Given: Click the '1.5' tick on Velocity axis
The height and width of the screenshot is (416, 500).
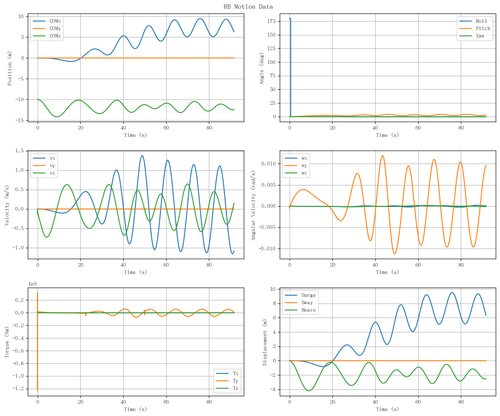Looking at the screenshot, I should 20,151.
